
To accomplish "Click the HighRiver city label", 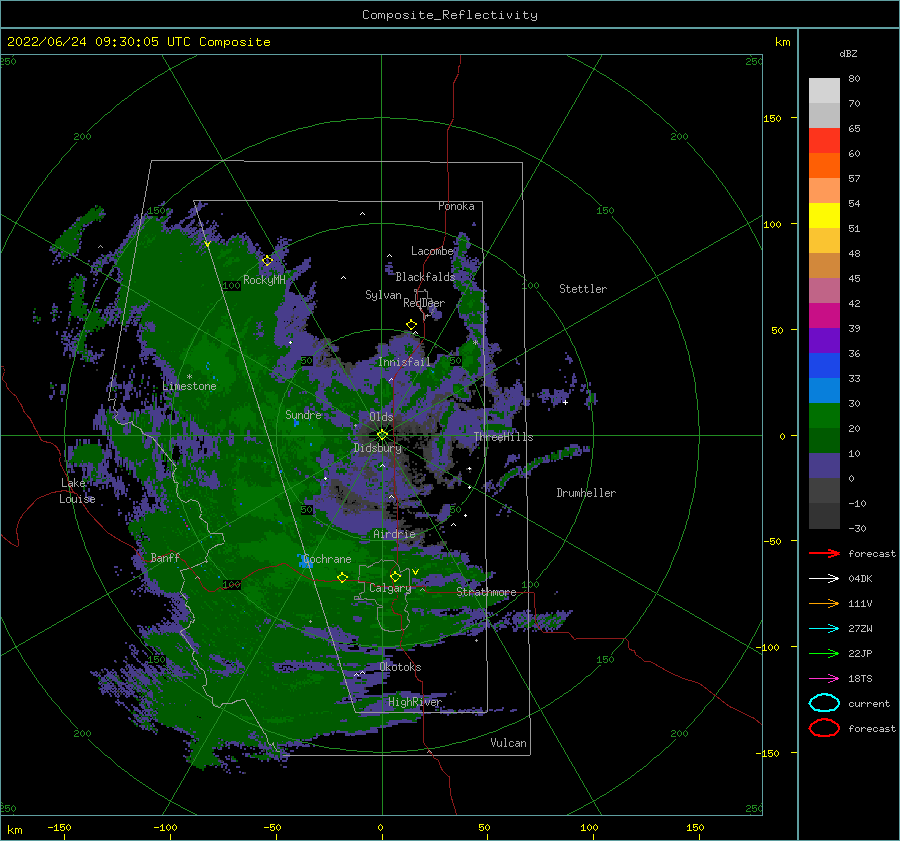I will click(414, 702).
